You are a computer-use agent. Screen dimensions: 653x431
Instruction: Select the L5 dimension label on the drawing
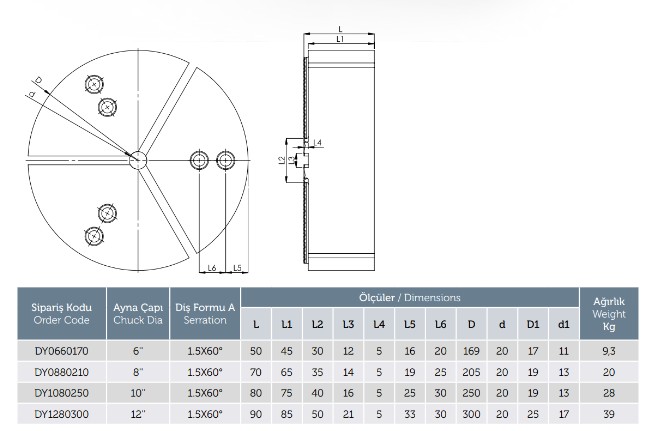coord(236,269)
